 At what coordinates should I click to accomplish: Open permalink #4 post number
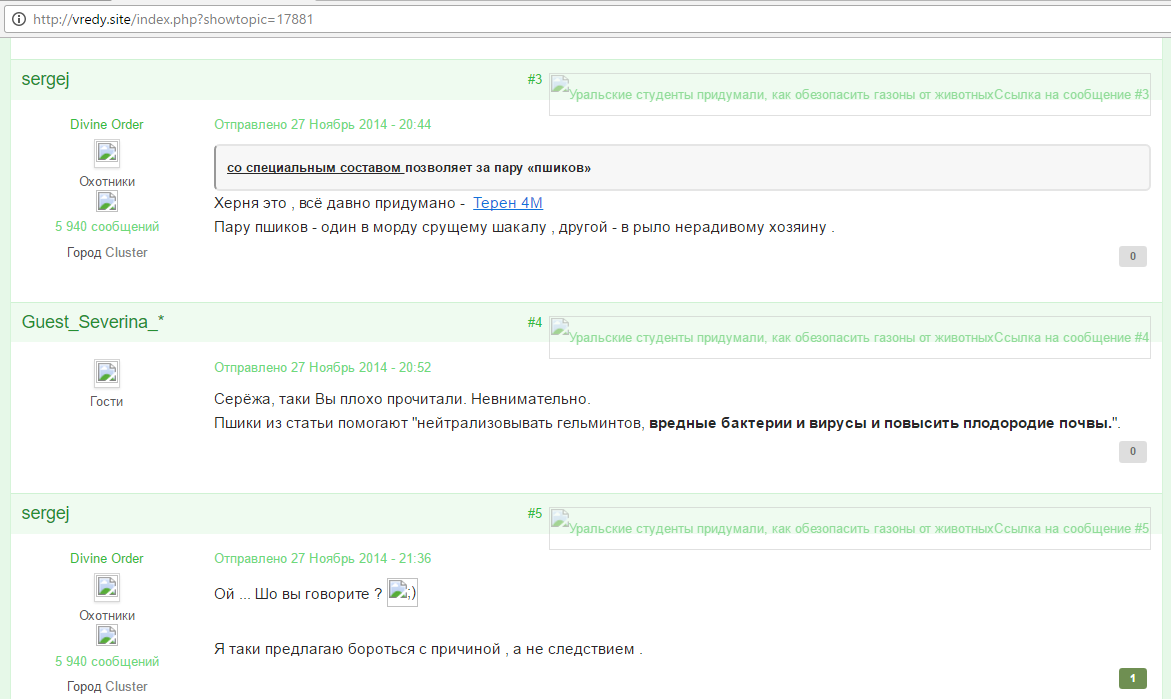point(535,322)
